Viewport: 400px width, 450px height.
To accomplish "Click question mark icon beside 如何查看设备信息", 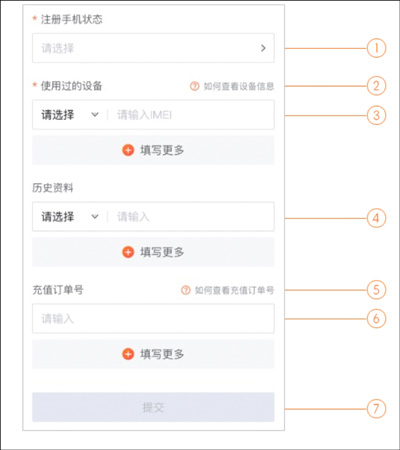I will (x=195, y=86).
